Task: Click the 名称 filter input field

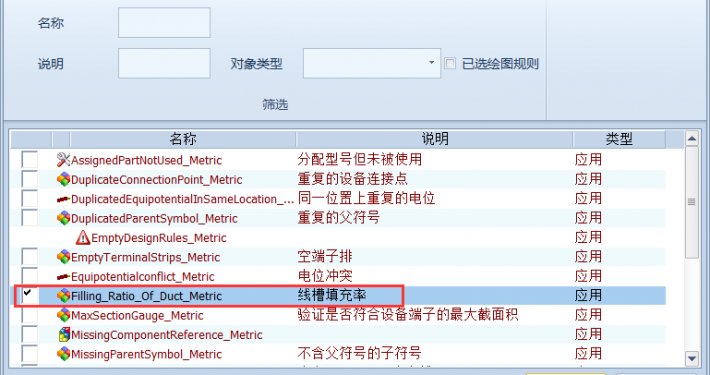Action: 164,22
